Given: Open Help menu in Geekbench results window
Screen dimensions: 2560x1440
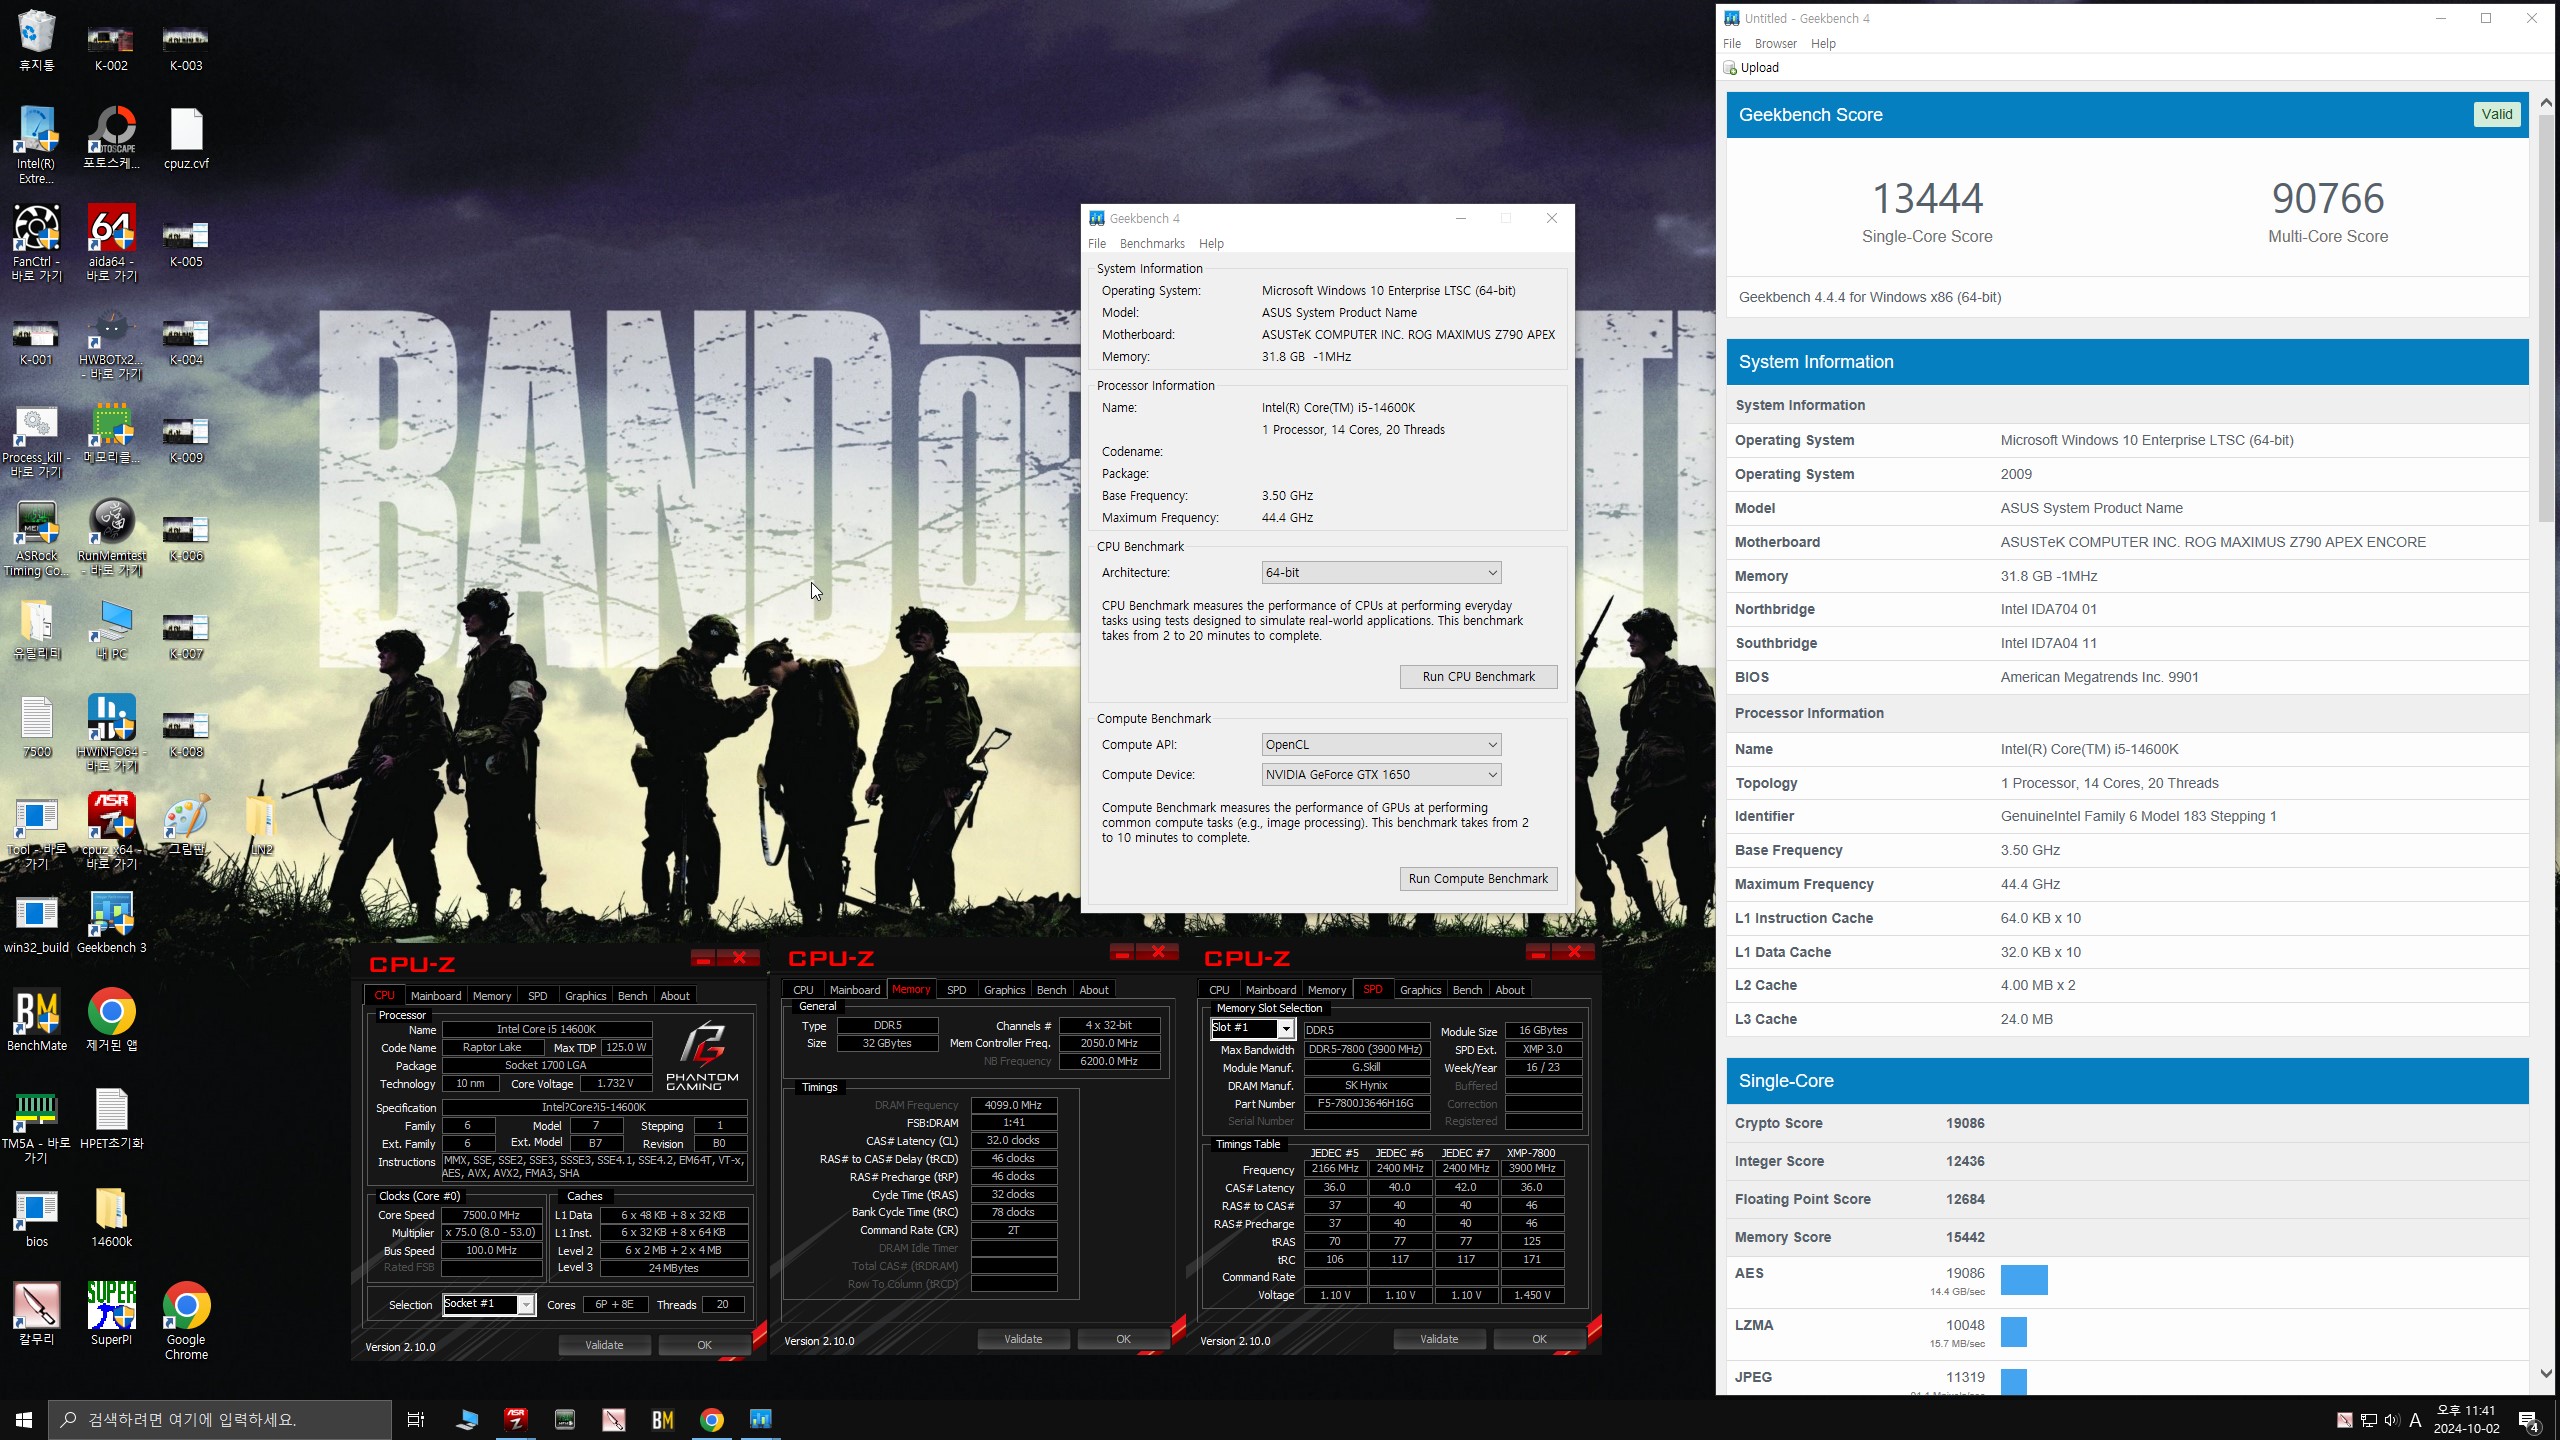Looking at the screenshot, I should [1823, 43].
